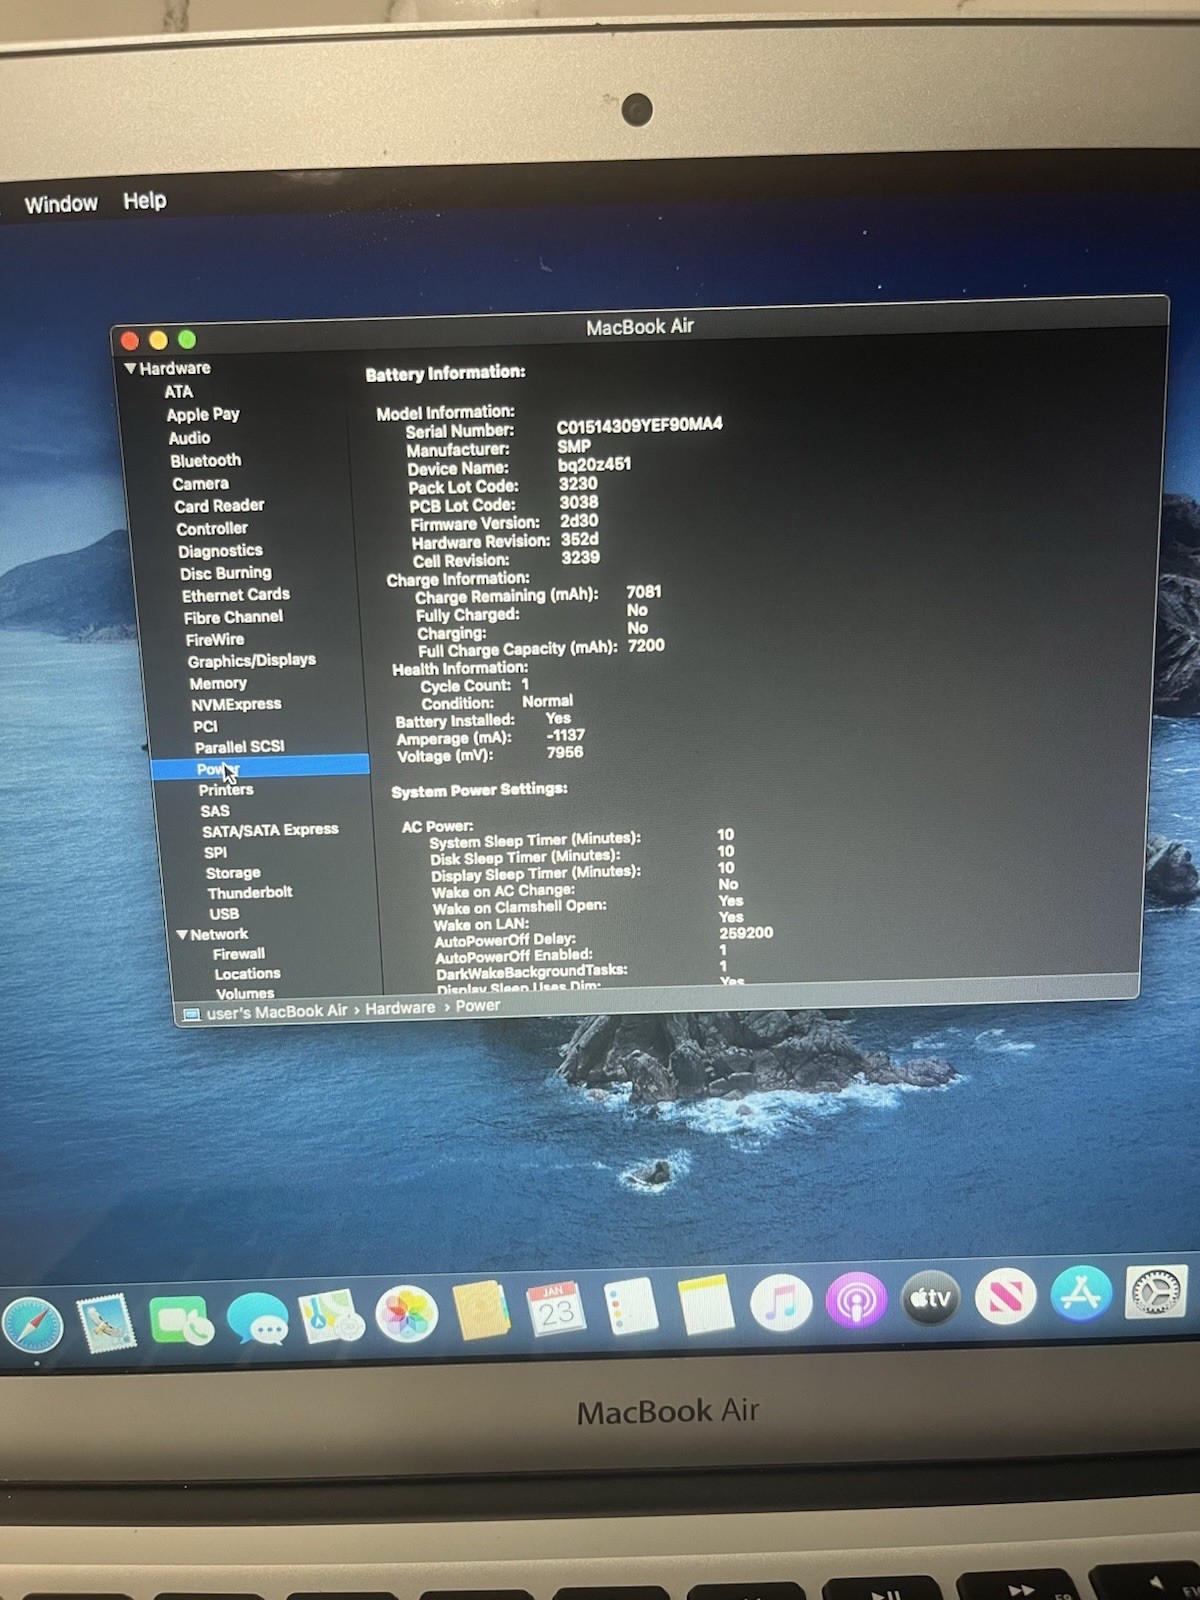The image size is (1200, 1600).
Task: Click Amperage value -1137
Action: coord(566,735)
